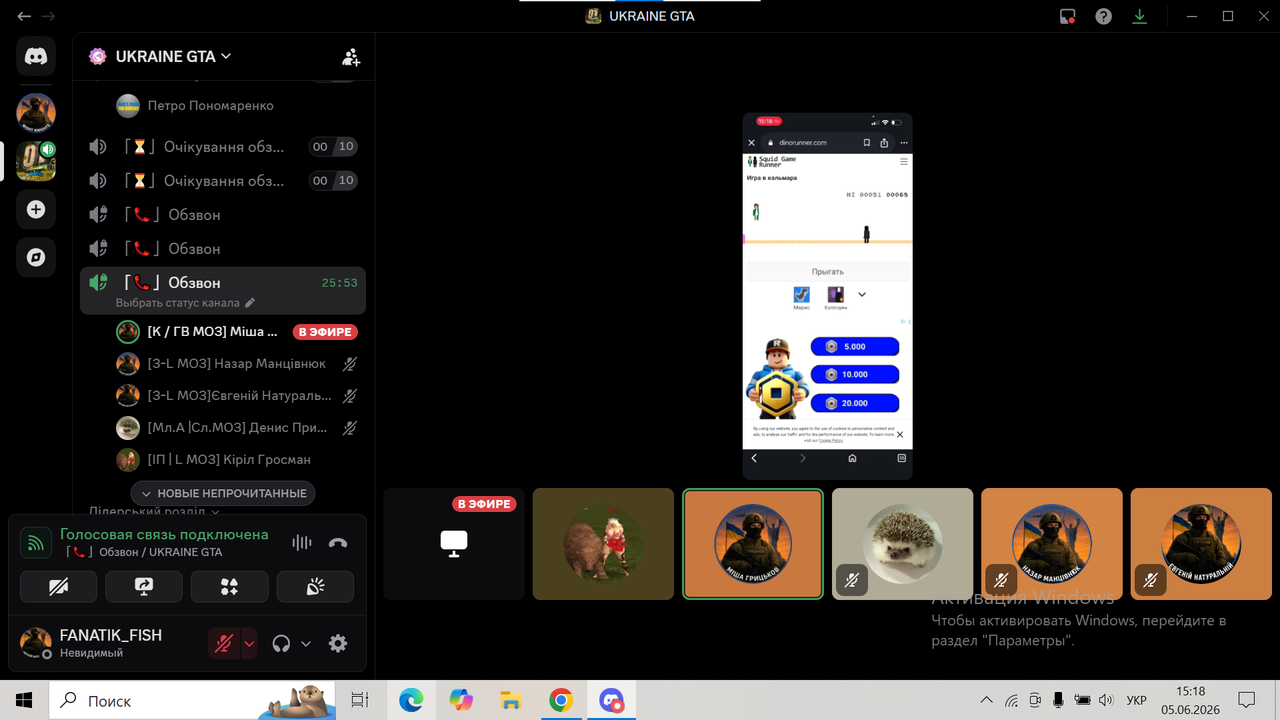Select the hedgehog avatar video tile

pos(902,544)
